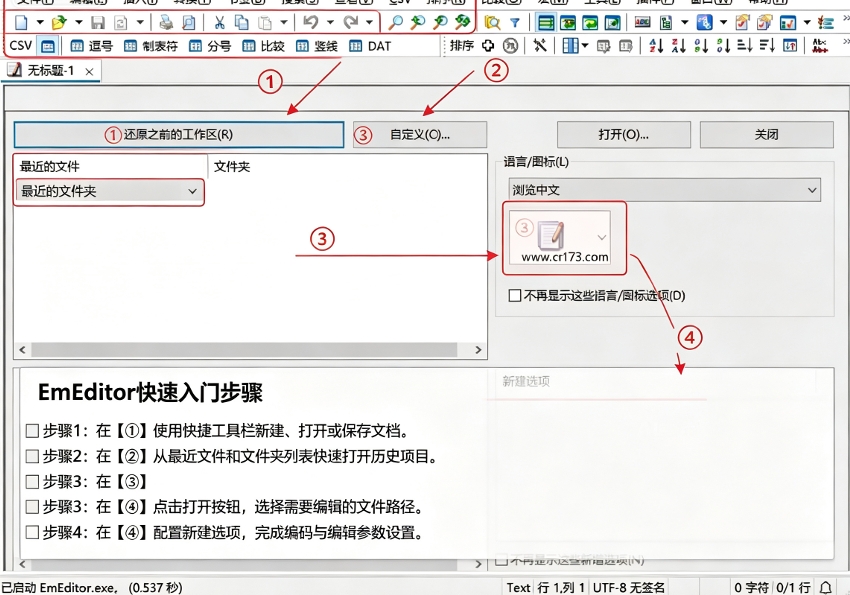Click the sort A to Z icon
This screenshot has height=595, width=850.
pyautogui.click(x=656, y=46)
